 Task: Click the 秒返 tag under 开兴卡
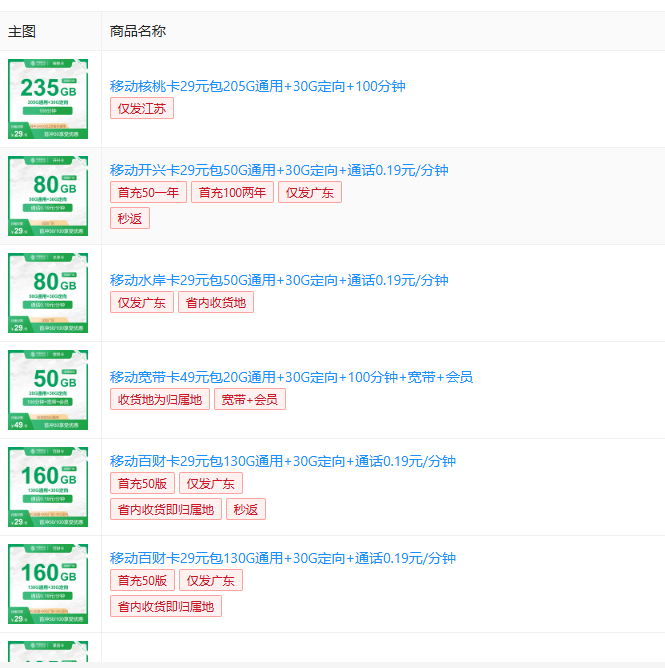pos(130,218)
